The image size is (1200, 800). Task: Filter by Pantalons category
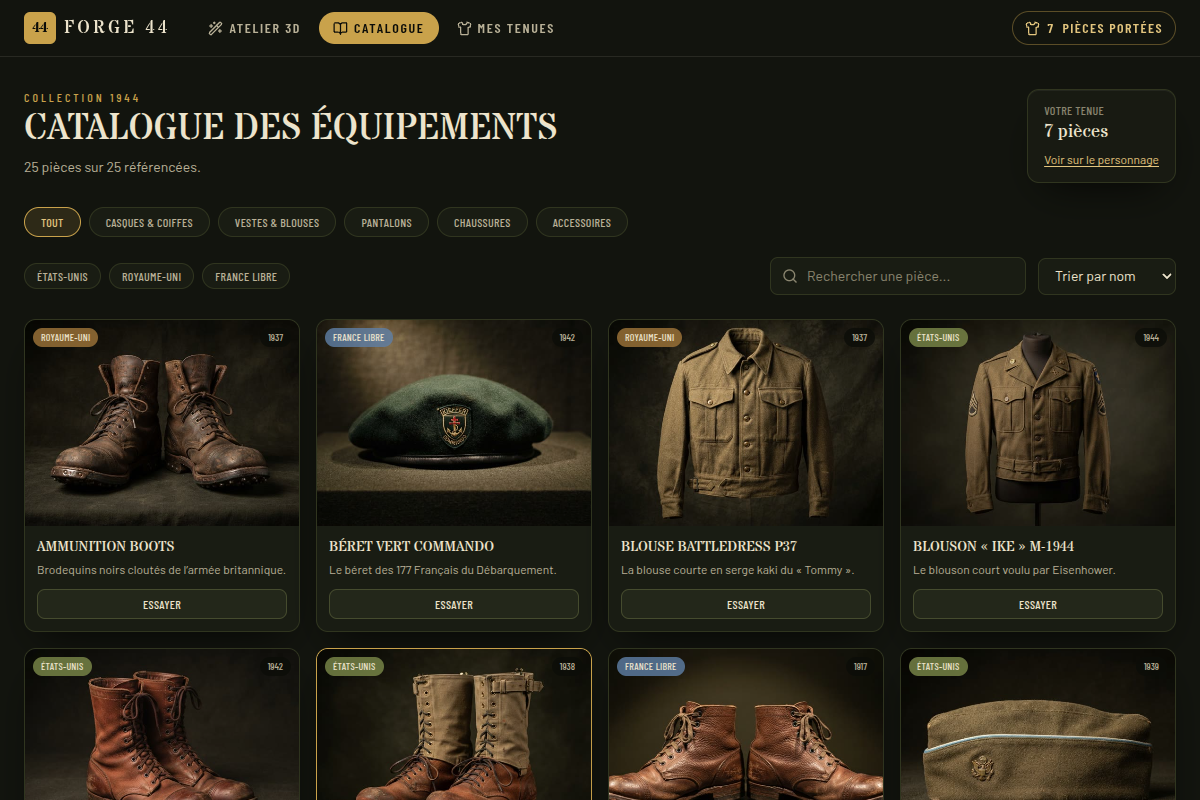pyautogui.click(x=386, y=223)
